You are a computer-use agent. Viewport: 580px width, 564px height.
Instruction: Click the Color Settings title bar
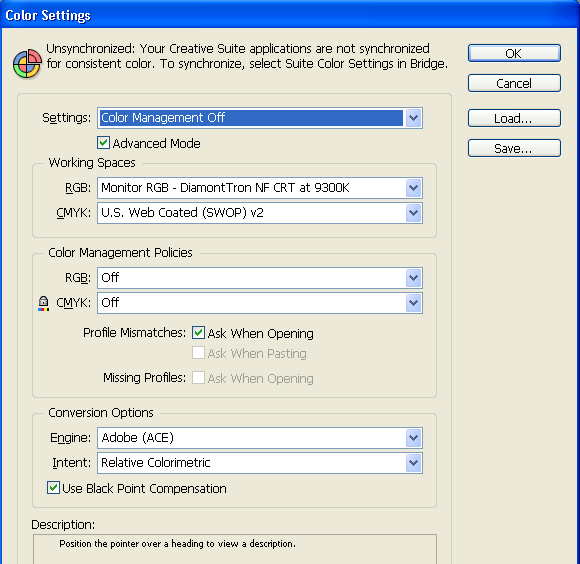click(290, 15)
